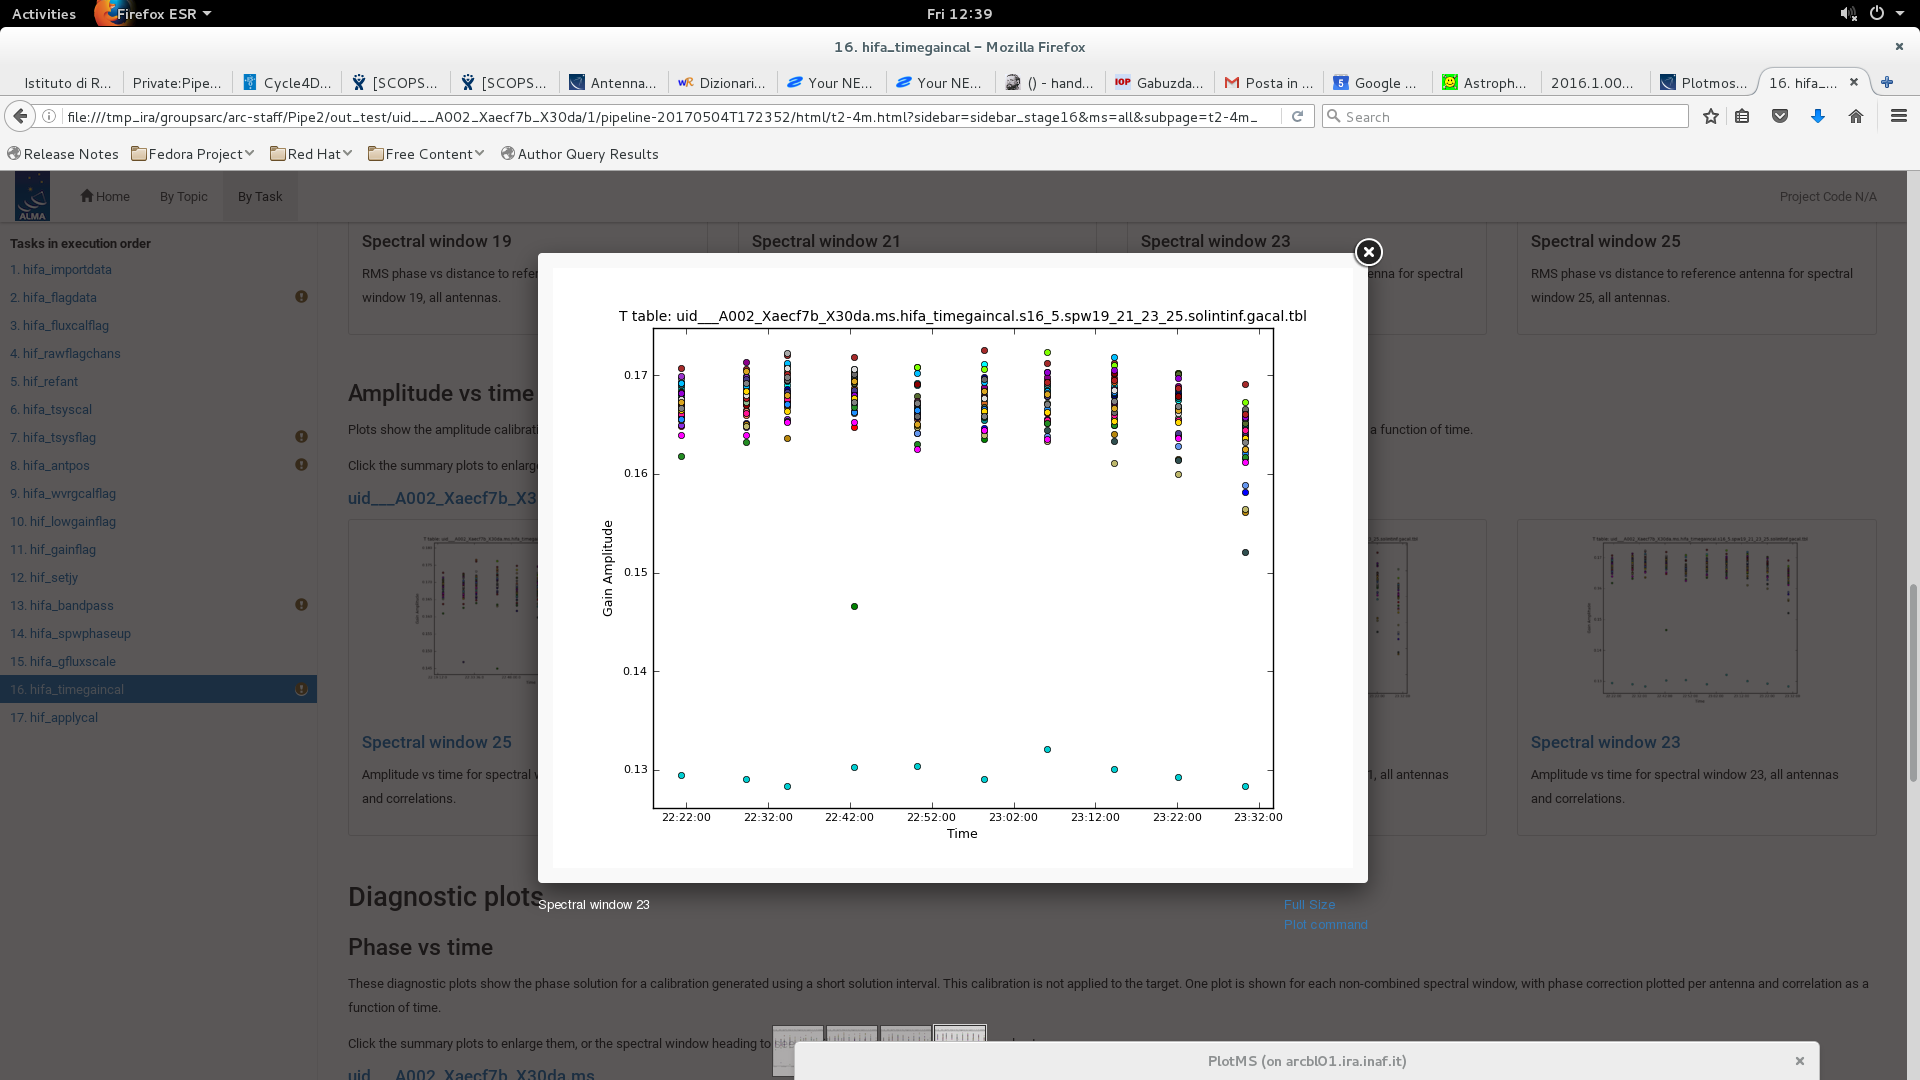Click warning badge next to hifa_antpos

[301, 465]
